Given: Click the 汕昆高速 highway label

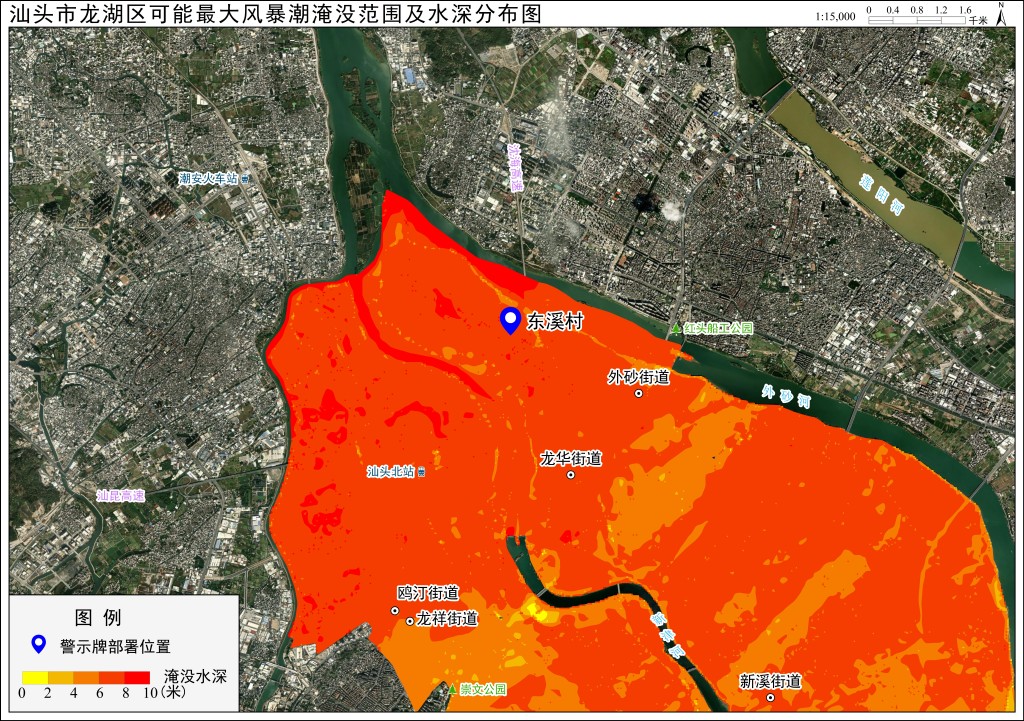Looking at the screenshot, I should click(120, 496).
